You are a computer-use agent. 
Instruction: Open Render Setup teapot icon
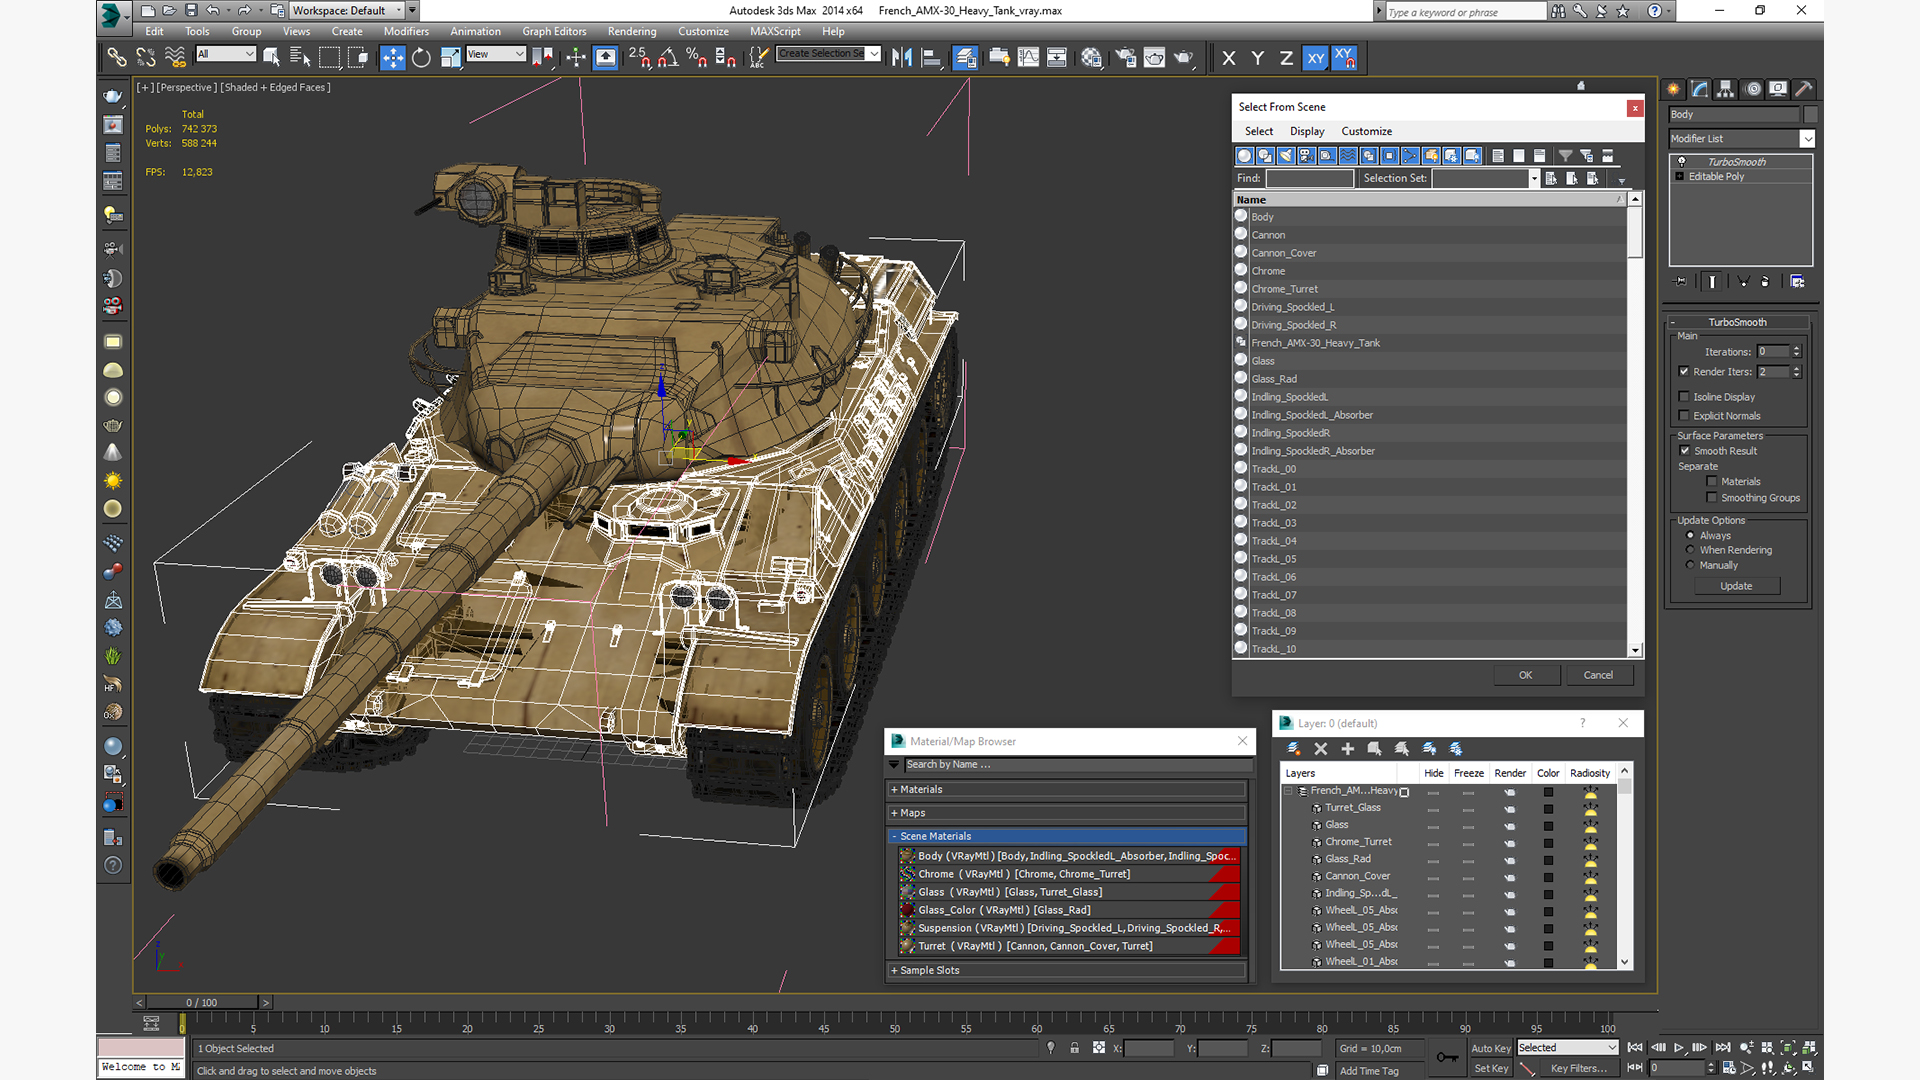click(1126, 58)
